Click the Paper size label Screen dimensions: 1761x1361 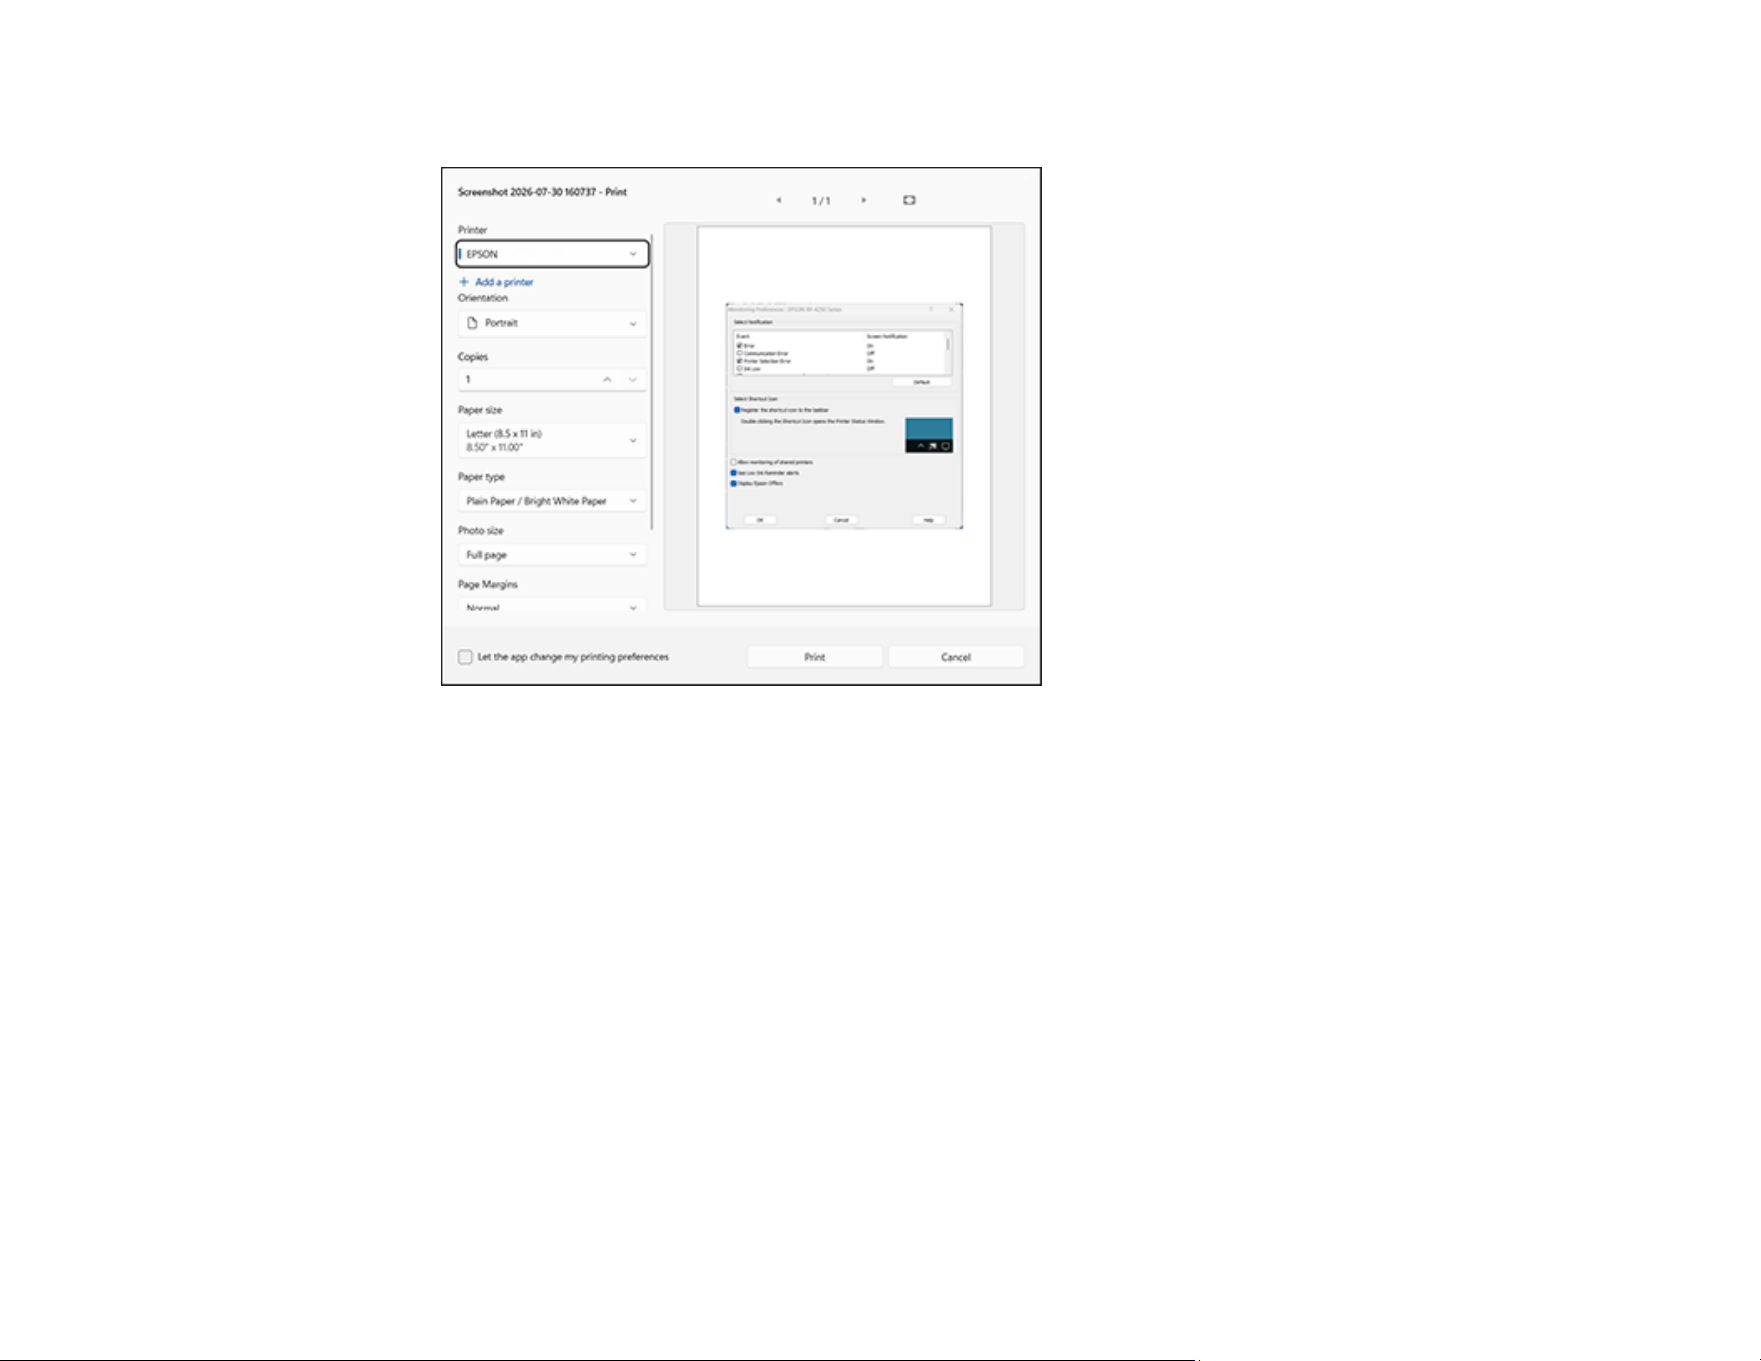pos(480,410)
